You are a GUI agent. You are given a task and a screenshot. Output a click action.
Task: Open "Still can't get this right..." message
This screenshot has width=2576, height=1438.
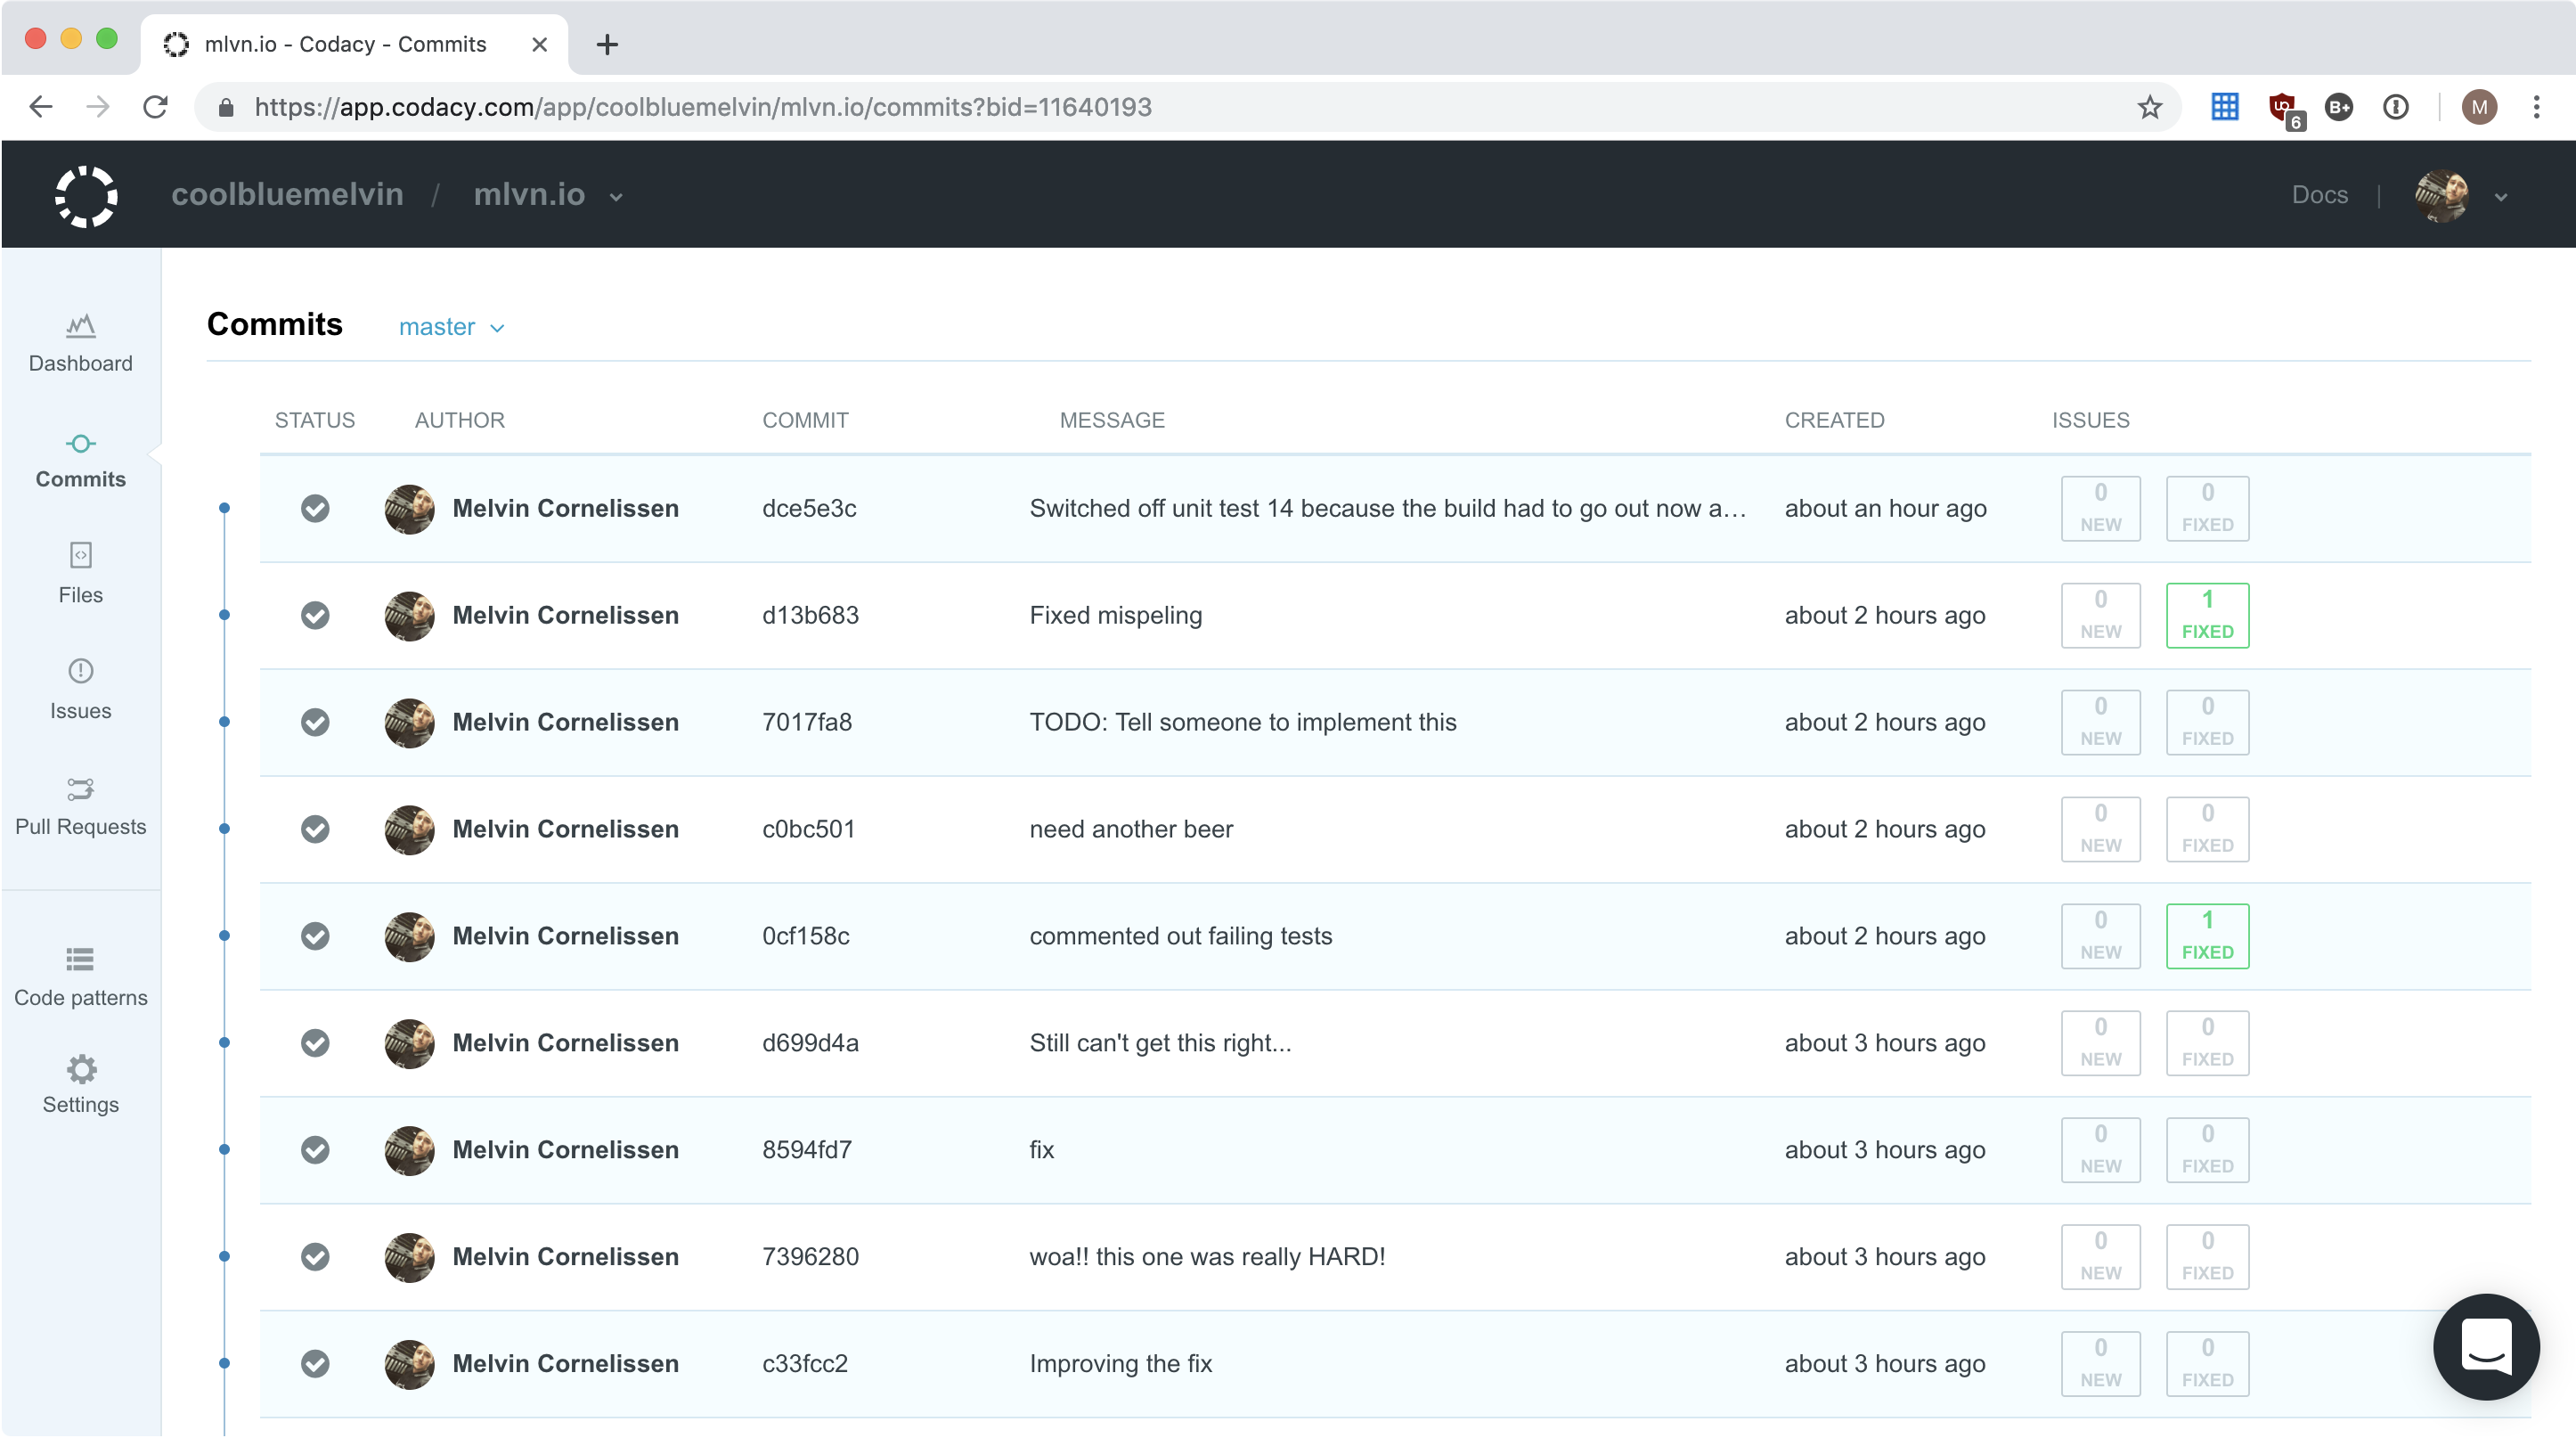[x=1160, y=1043]
